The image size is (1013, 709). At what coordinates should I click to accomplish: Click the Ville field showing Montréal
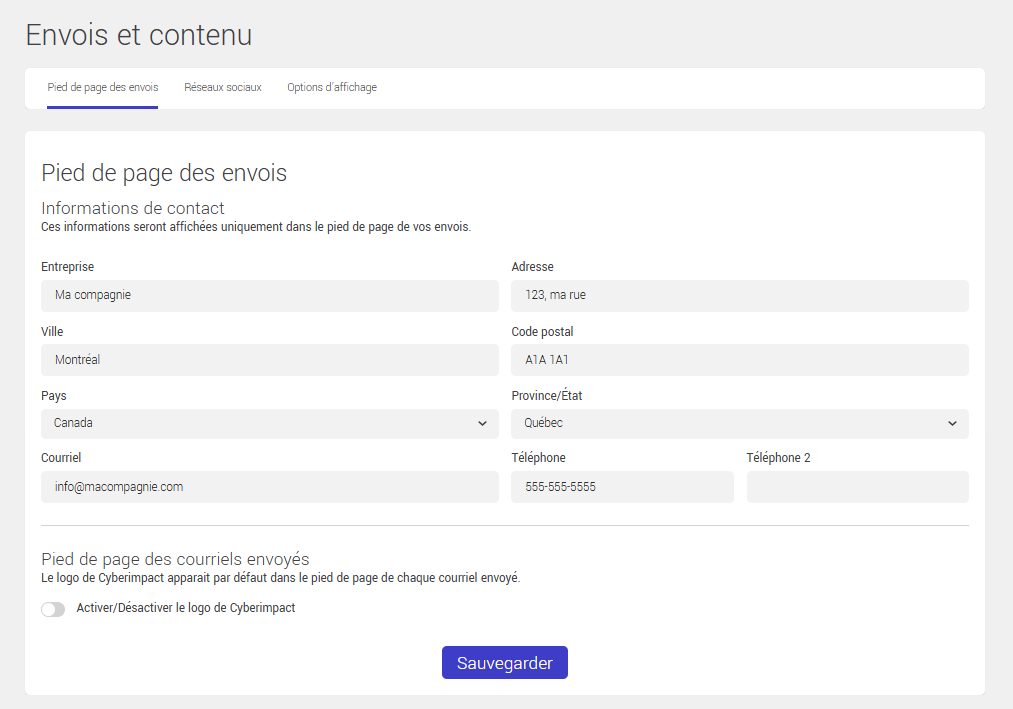[269, 359]
